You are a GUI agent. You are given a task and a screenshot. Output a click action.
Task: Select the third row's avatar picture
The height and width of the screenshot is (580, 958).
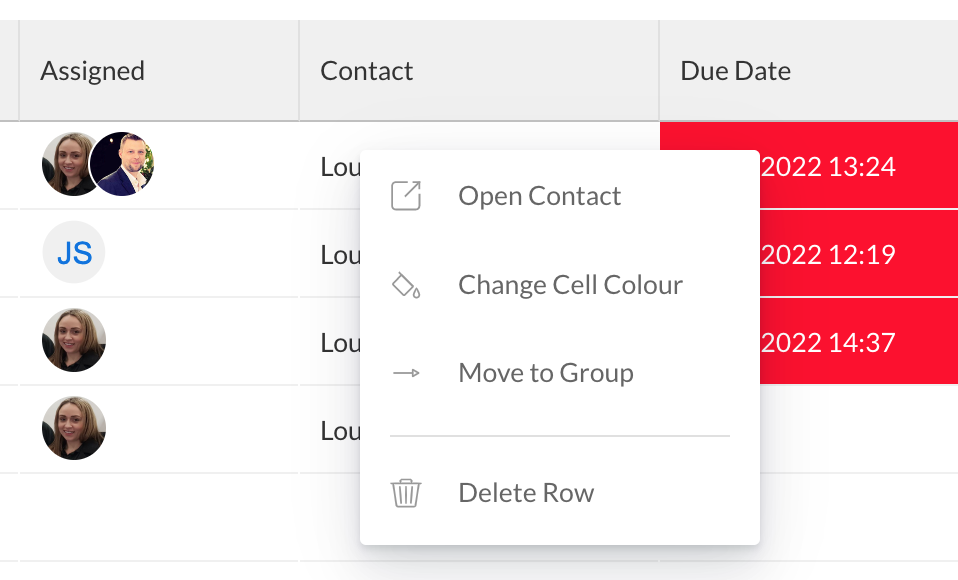pyautogui.click(x=74, y=340)
